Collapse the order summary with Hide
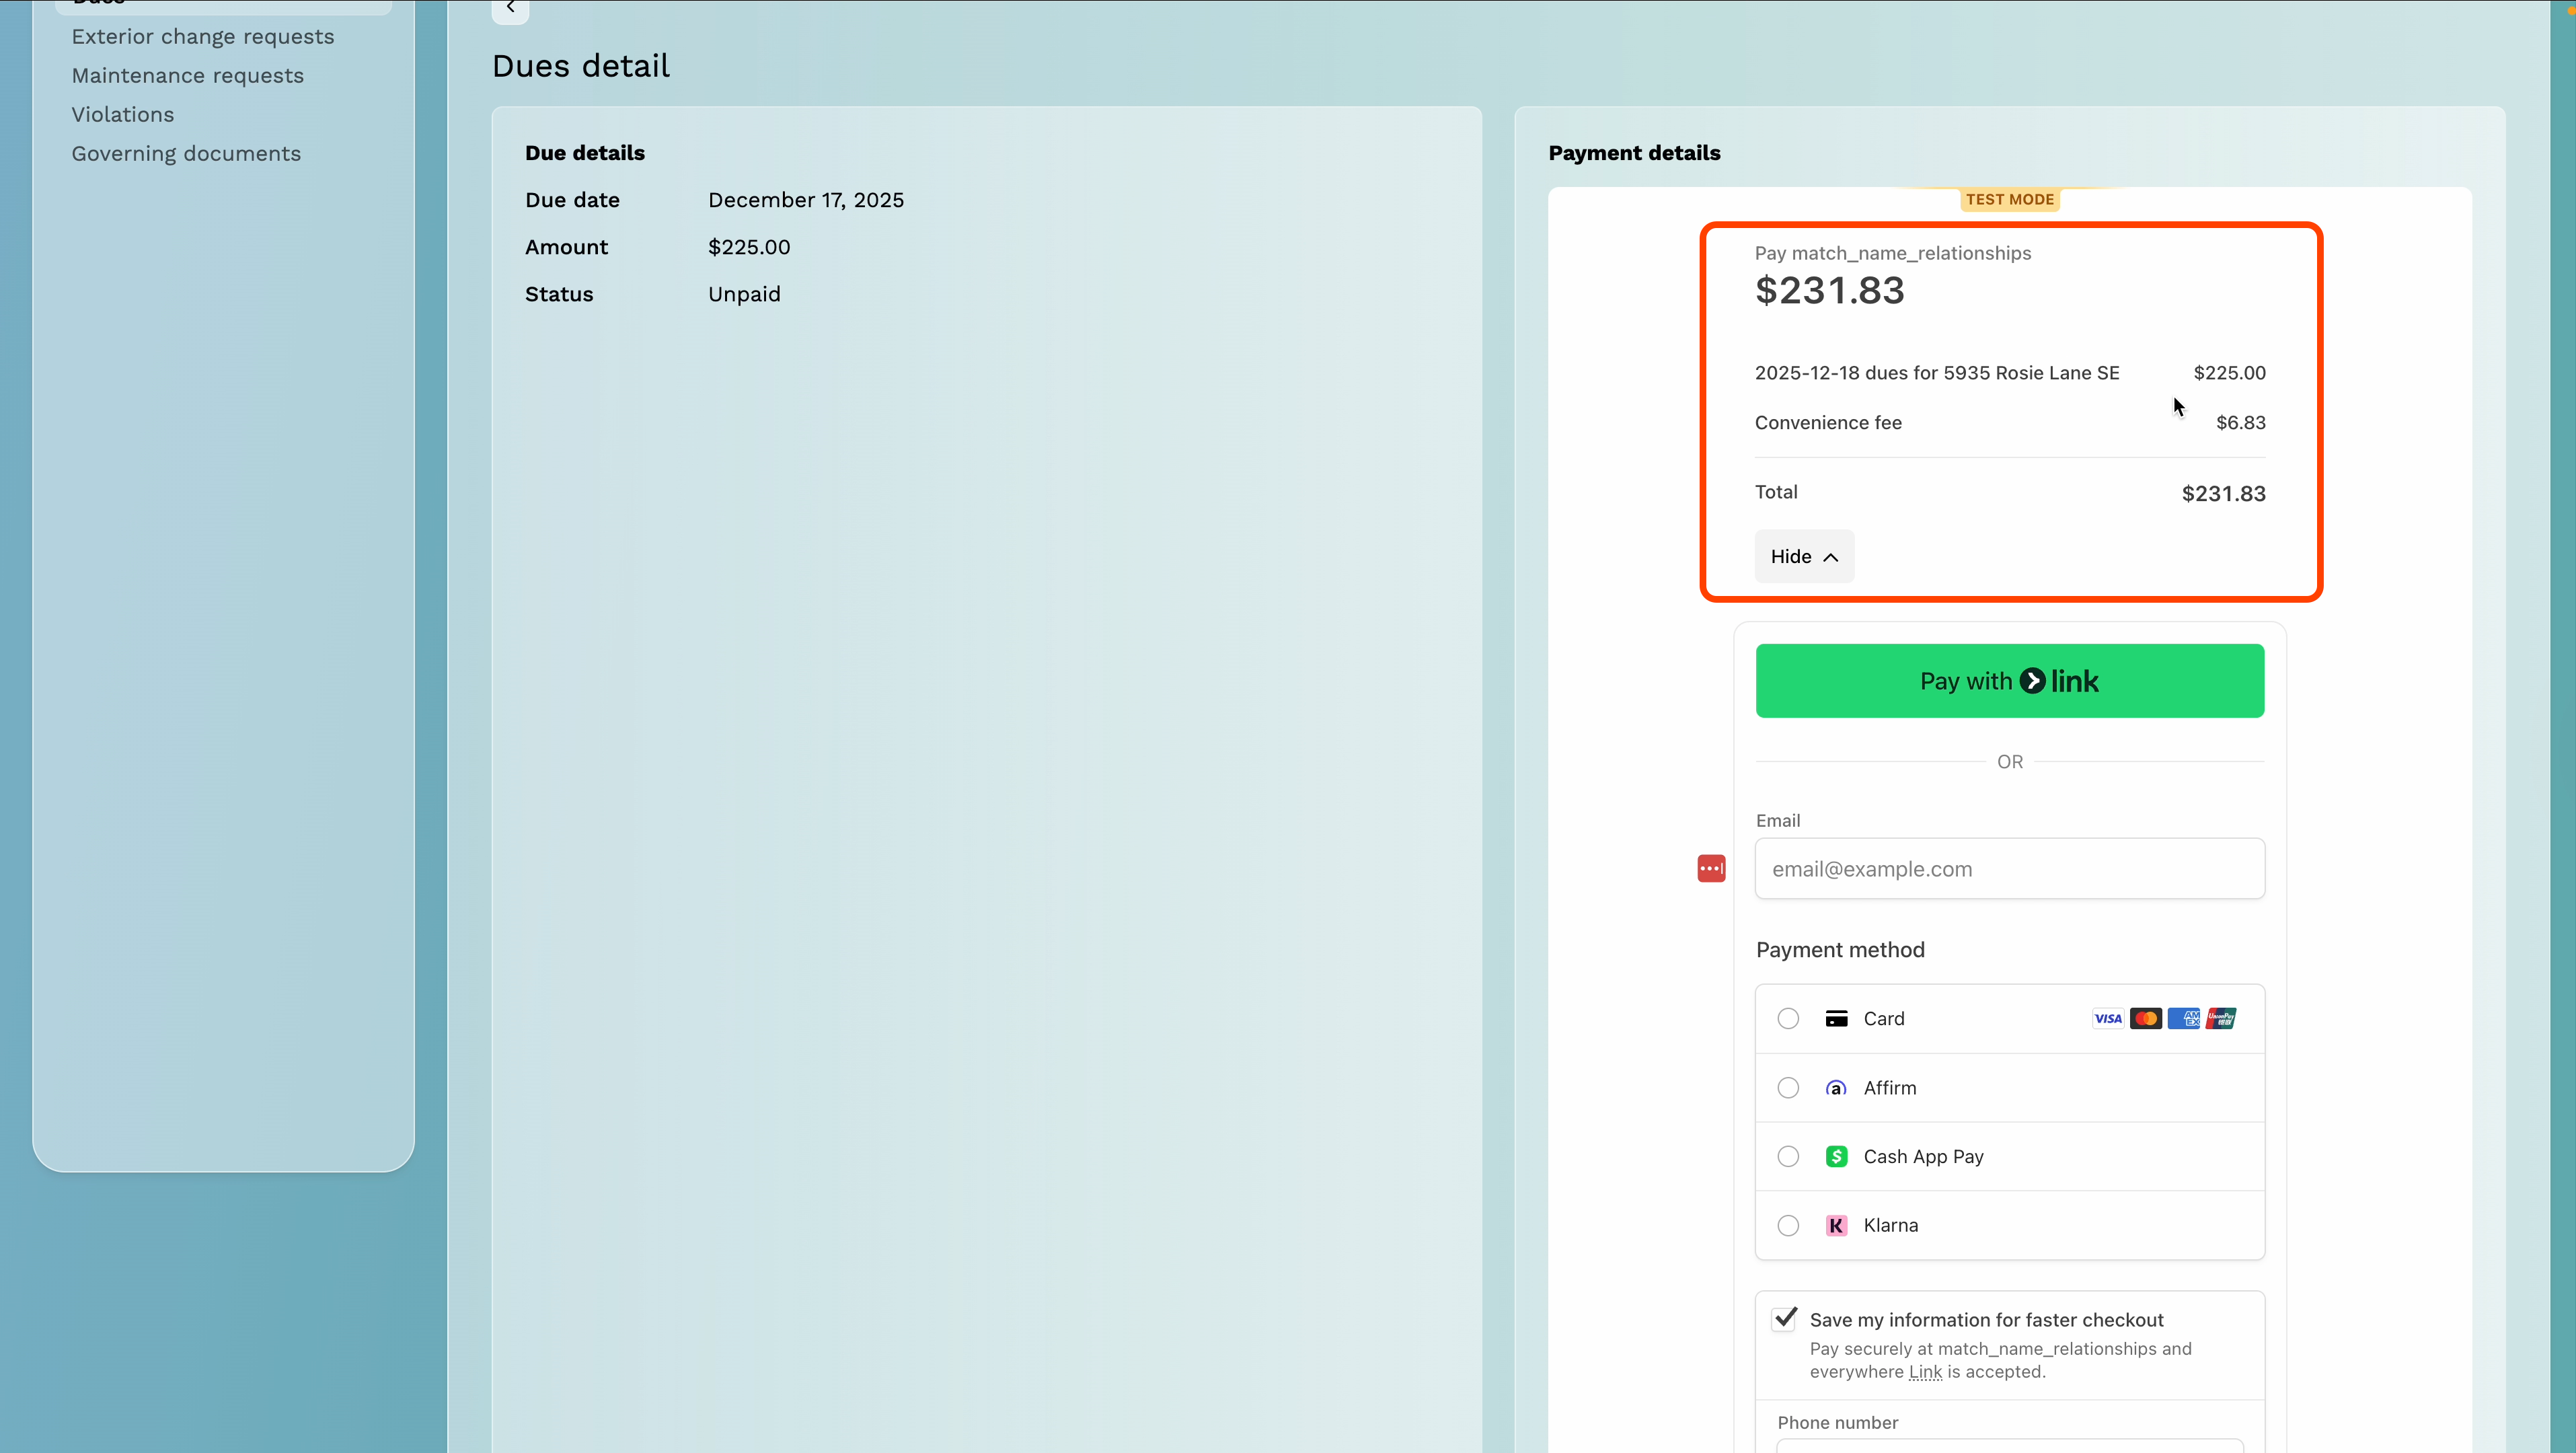The height and width of the screenshot is (1453, 2576). (x=1804, y=556)
